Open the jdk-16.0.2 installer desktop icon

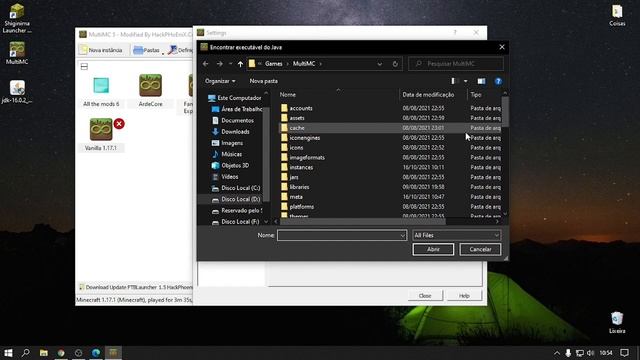[17, 91]
